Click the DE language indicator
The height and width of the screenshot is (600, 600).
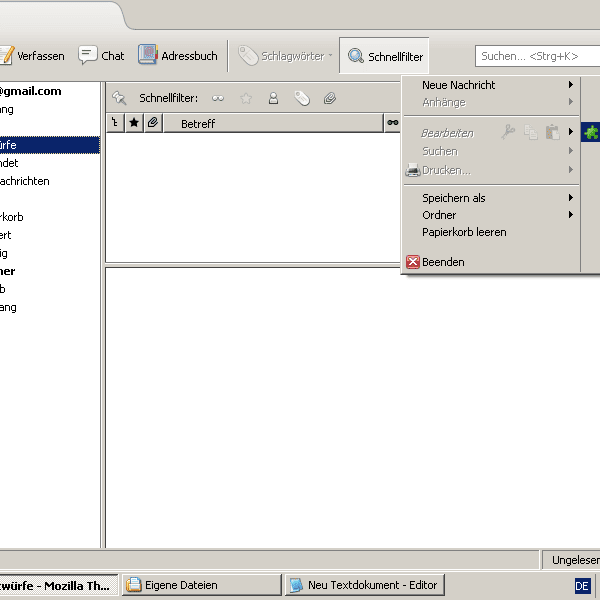tap(582, 586)
